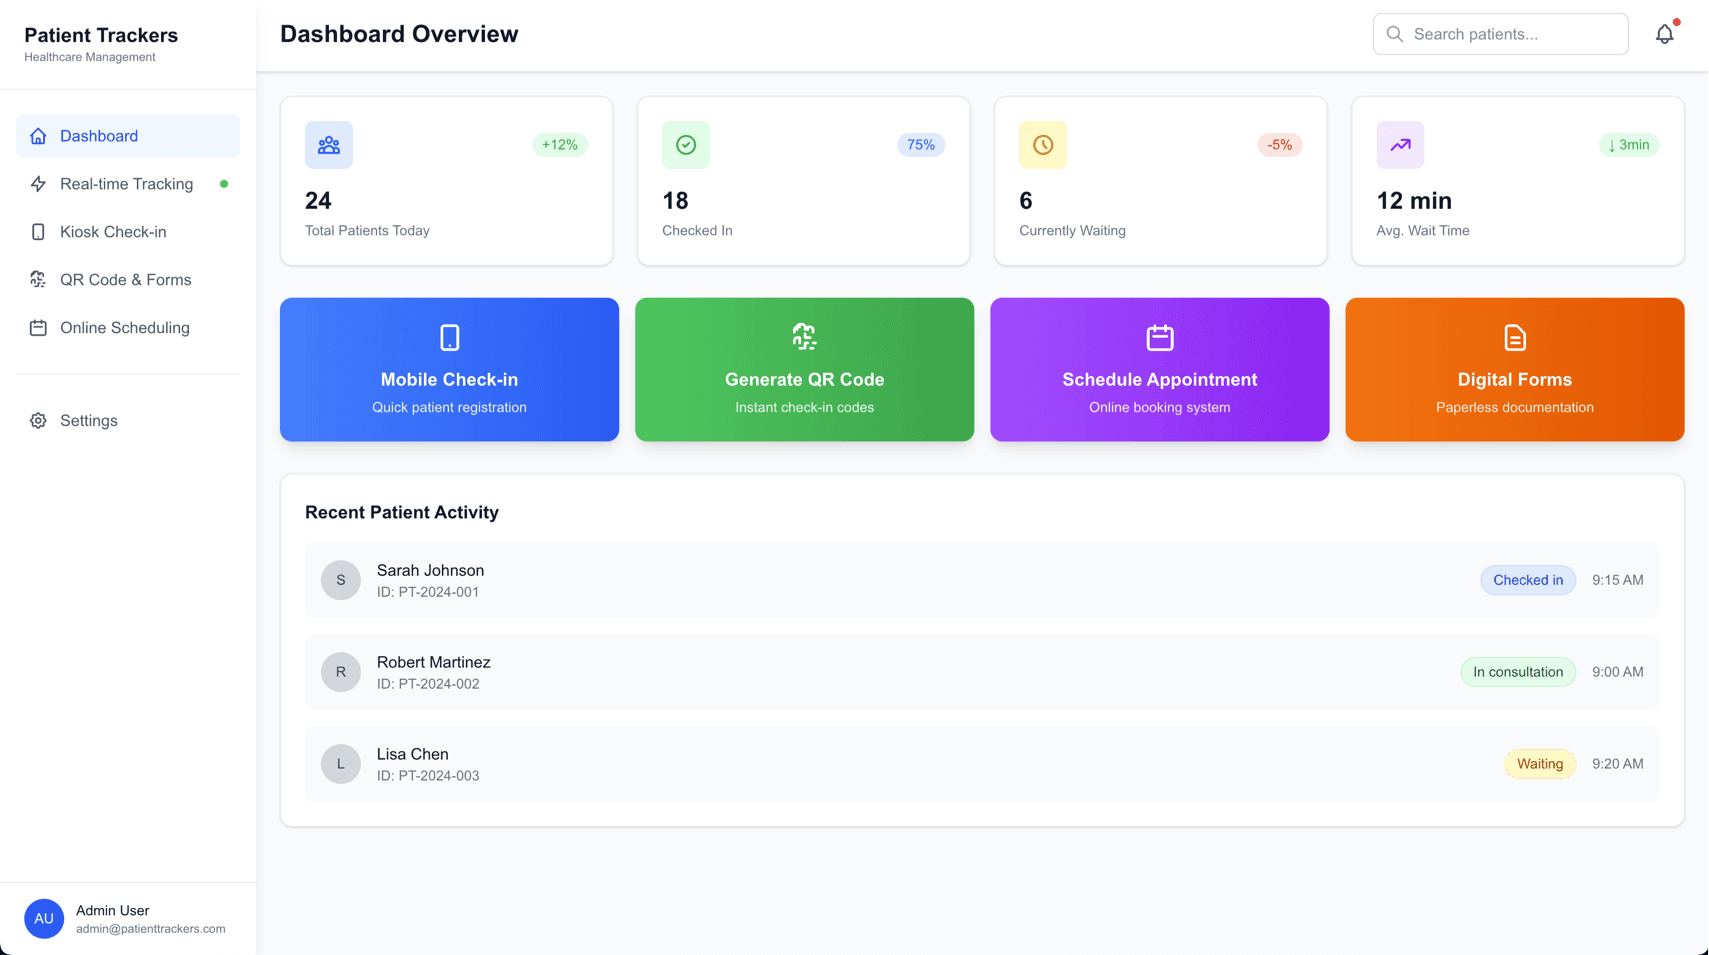Click the Dashboard home icon

pos(38,135)
